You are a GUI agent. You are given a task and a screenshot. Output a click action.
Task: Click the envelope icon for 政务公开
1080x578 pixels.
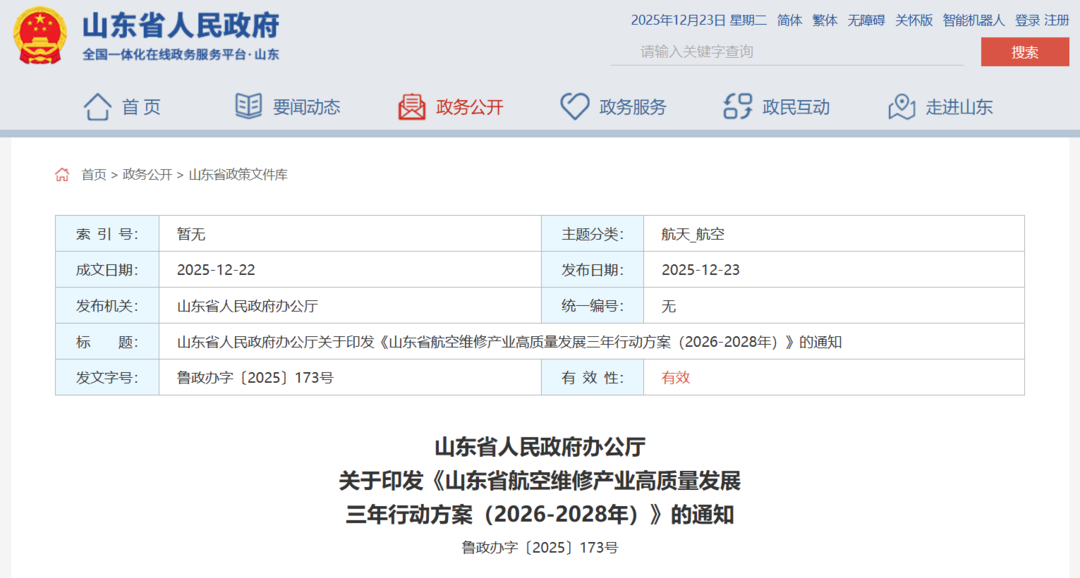[412, 106]
